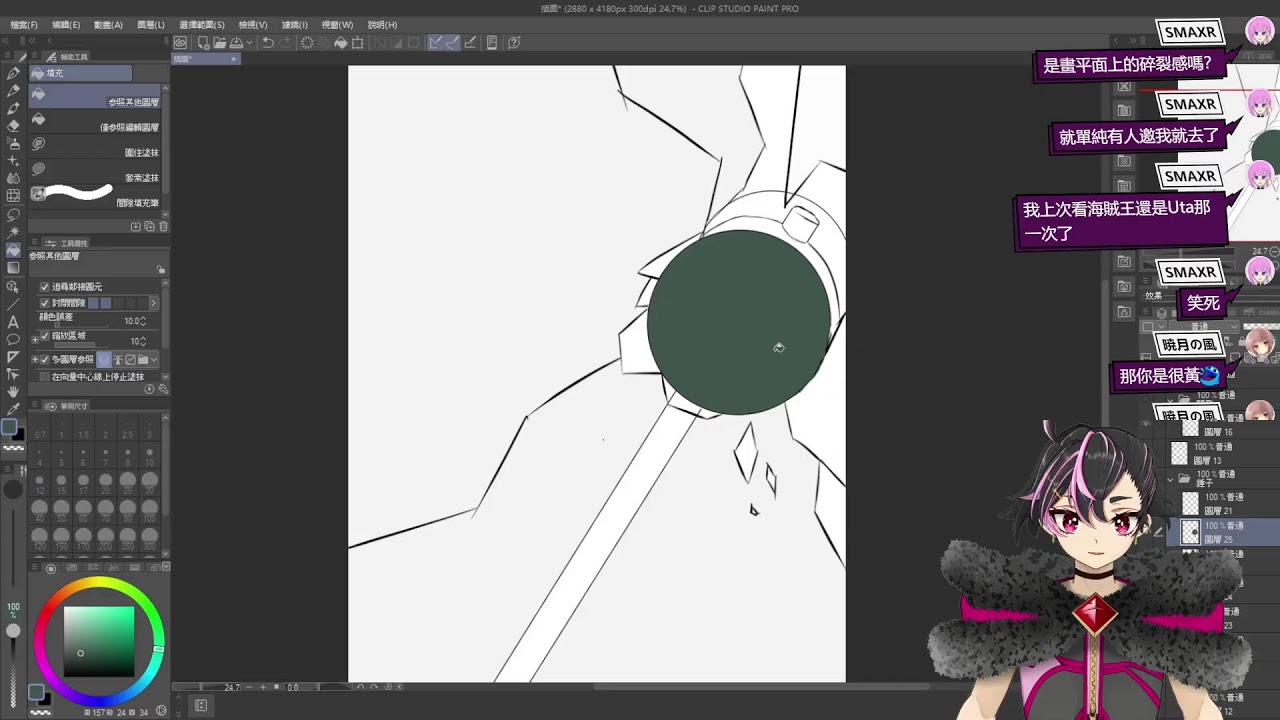Select the Text tool (A) in the toolbox
The width and height of the screenshot is (1280, 720).
pyautogui.click(x=13, y=322)
